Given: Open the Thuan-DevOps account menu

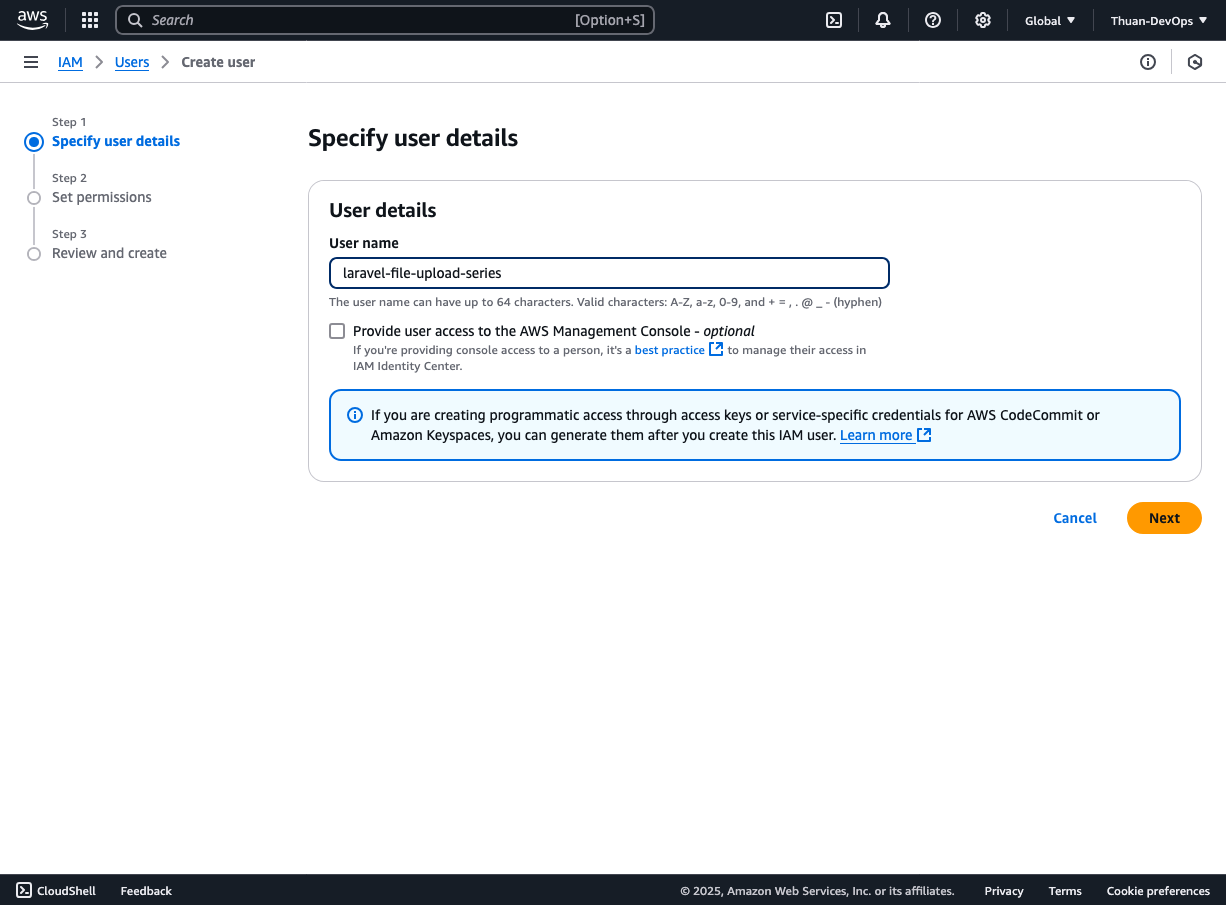Looking at the screenshot, I should 1158,20.
